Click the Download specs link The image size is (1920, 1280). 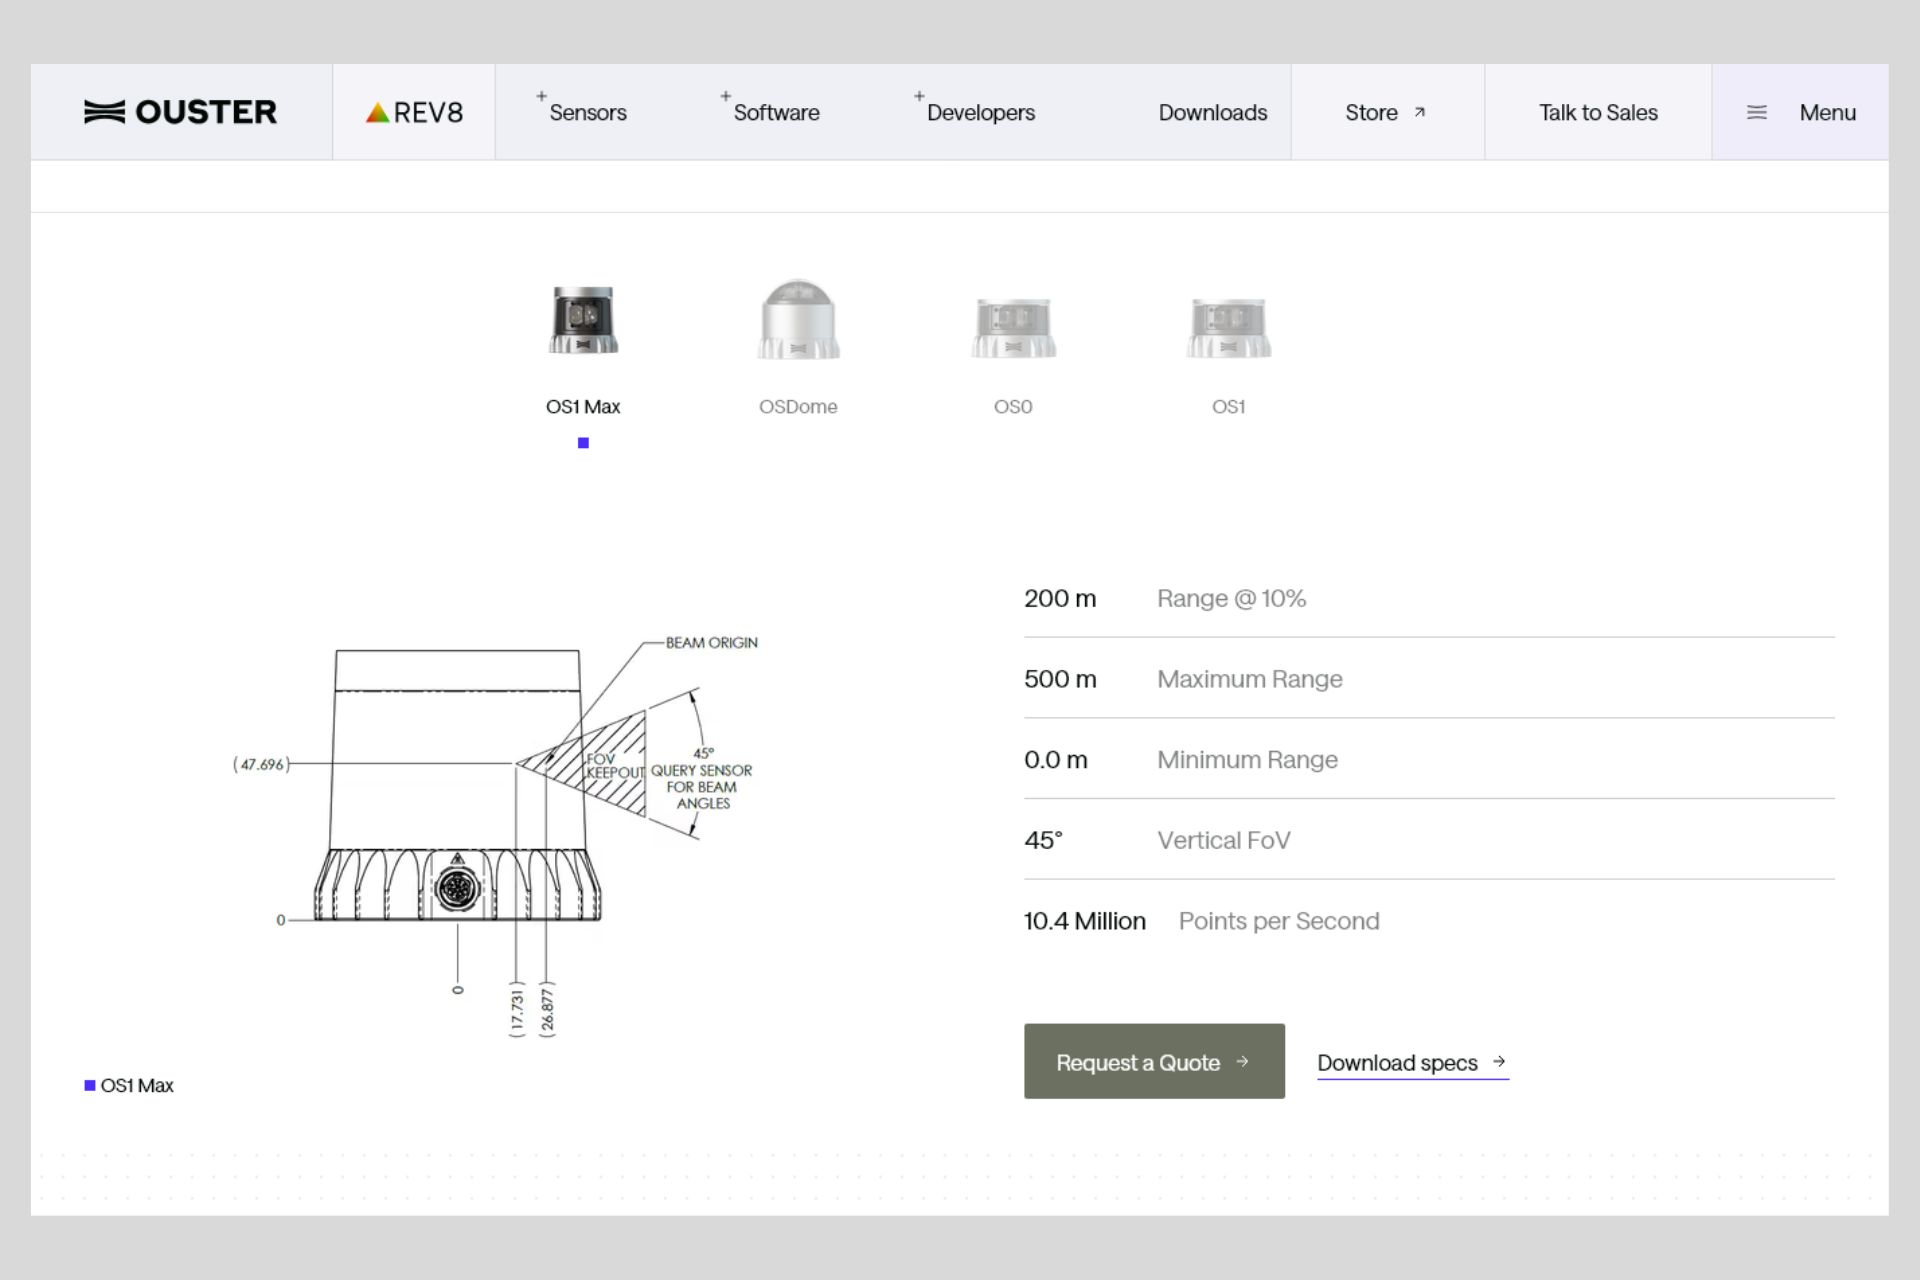pyautogui.click(x=1412, y=1063)
